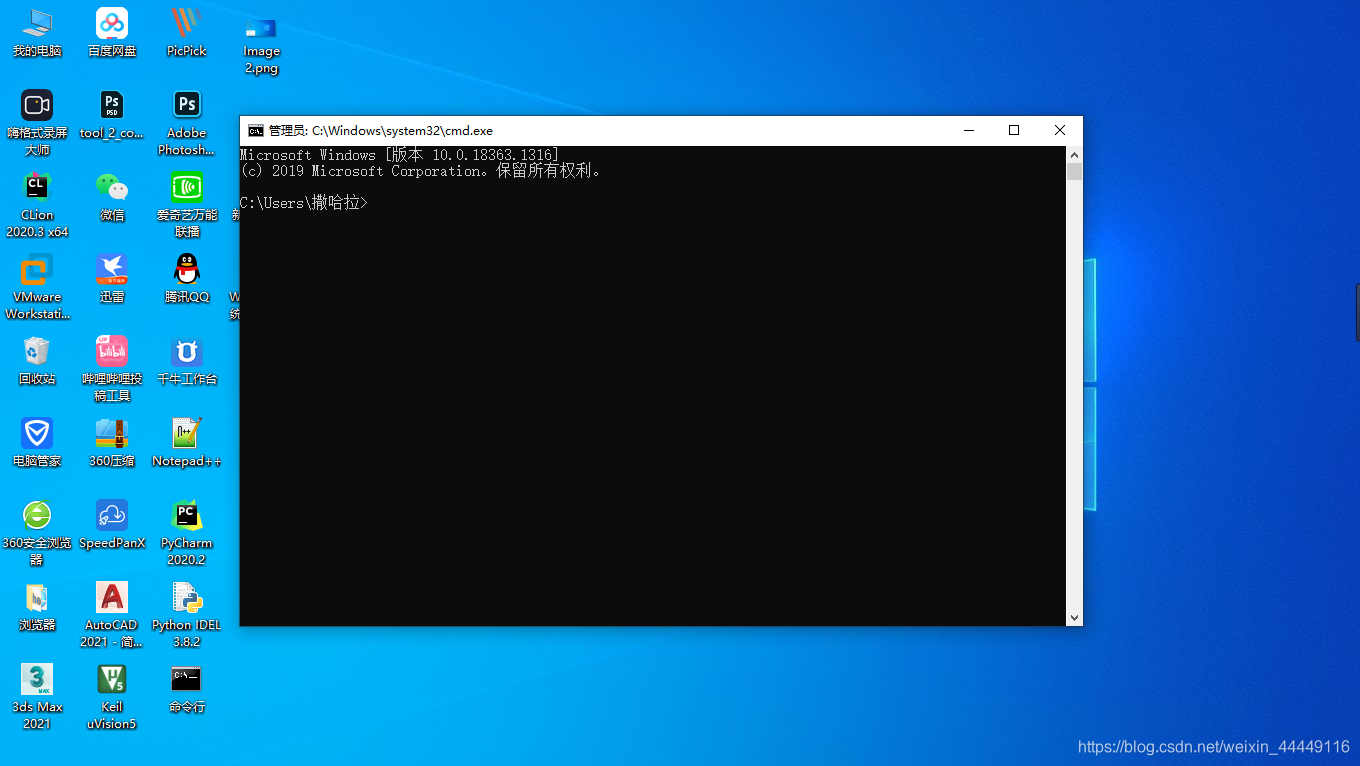Click the title text 管理员: C:\Windows\system32\cmd.exe
This screenshot has height=766, width=1360.
coord(381,131)
